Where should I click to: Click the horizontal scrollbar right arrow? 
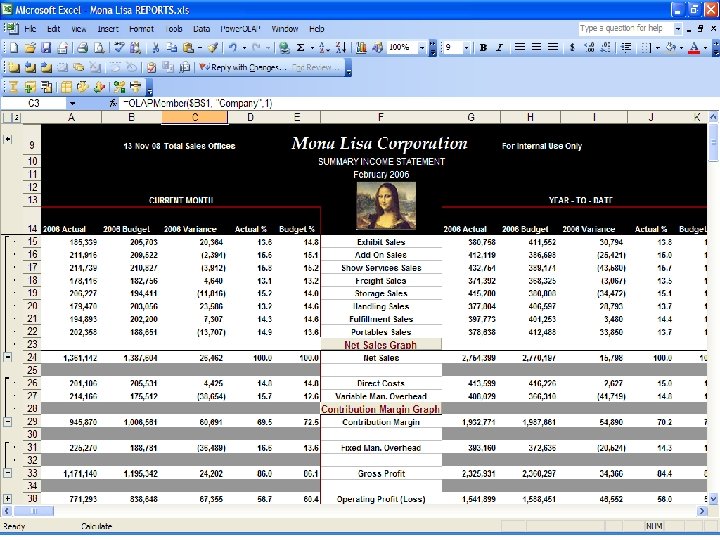point(702,511)
